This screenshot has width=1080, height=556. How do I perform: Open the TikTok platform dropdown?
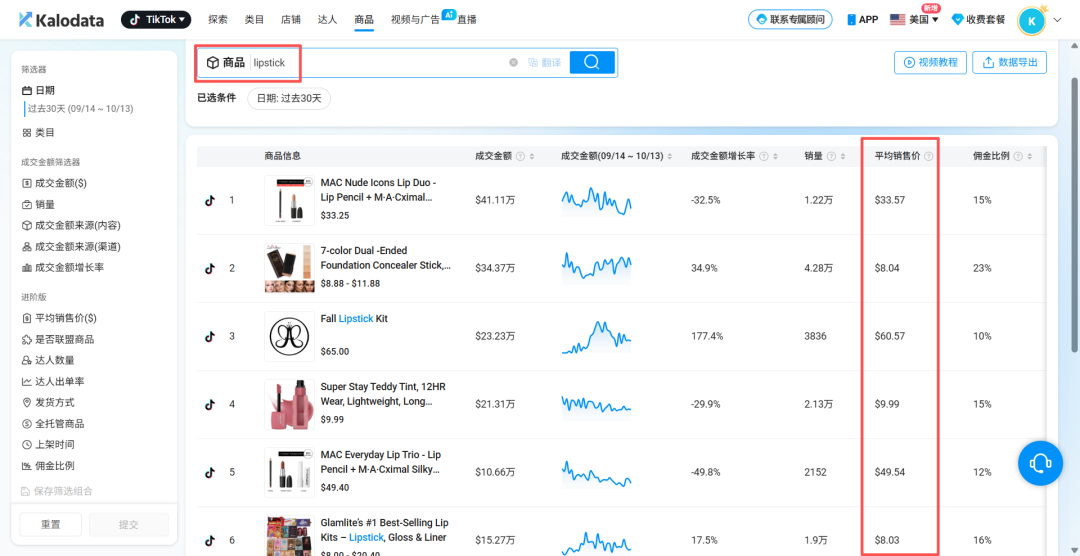coord(156,19)
